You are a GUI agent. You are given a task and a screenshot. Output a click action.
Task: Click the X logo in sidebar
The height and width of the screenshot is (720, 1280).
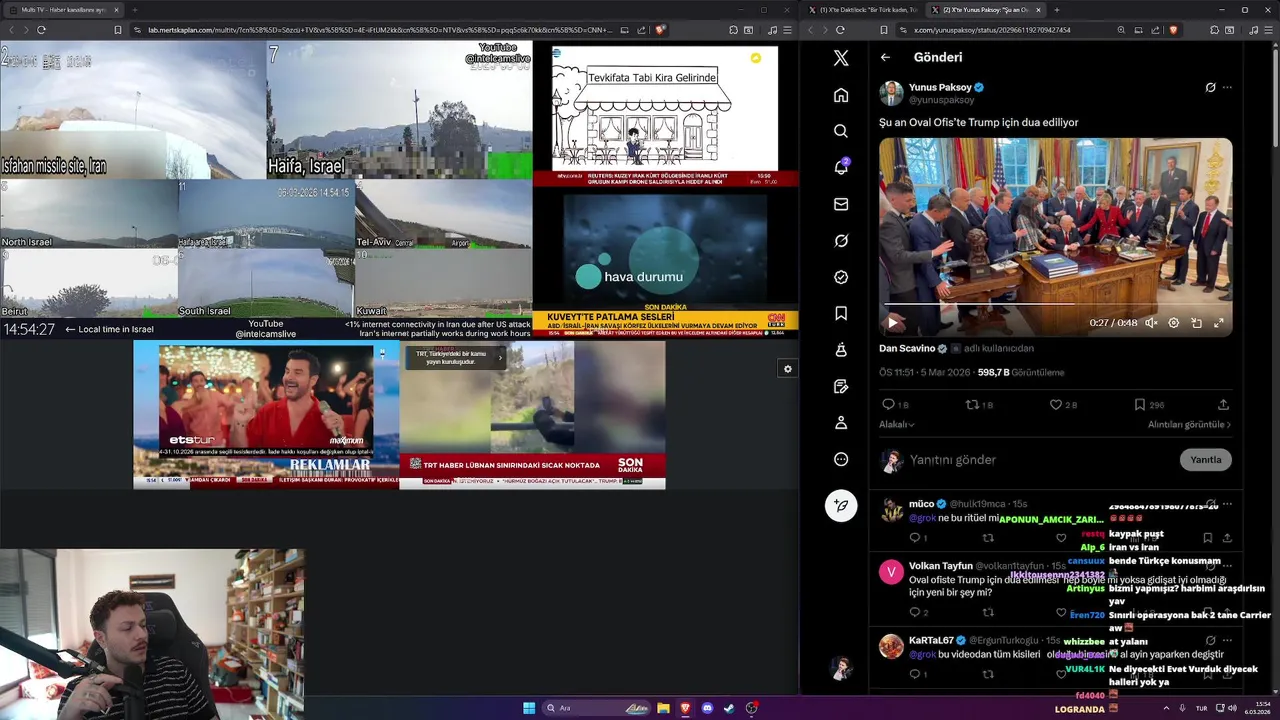coord(841,58)
